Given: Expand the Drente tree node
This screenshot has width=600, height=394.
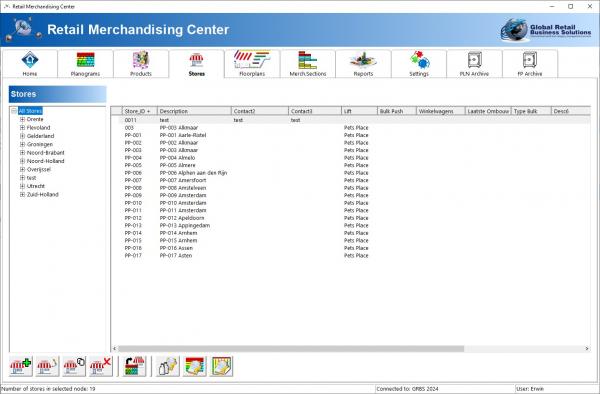Looking at the screenshot, I should (22, 119).
